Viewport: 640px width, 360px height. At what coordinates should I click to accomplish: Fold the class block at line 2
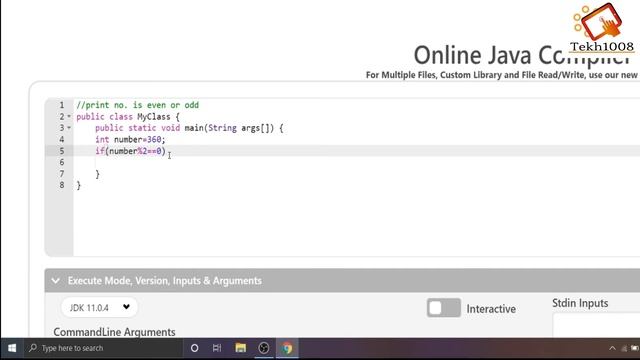click(69, 117)
